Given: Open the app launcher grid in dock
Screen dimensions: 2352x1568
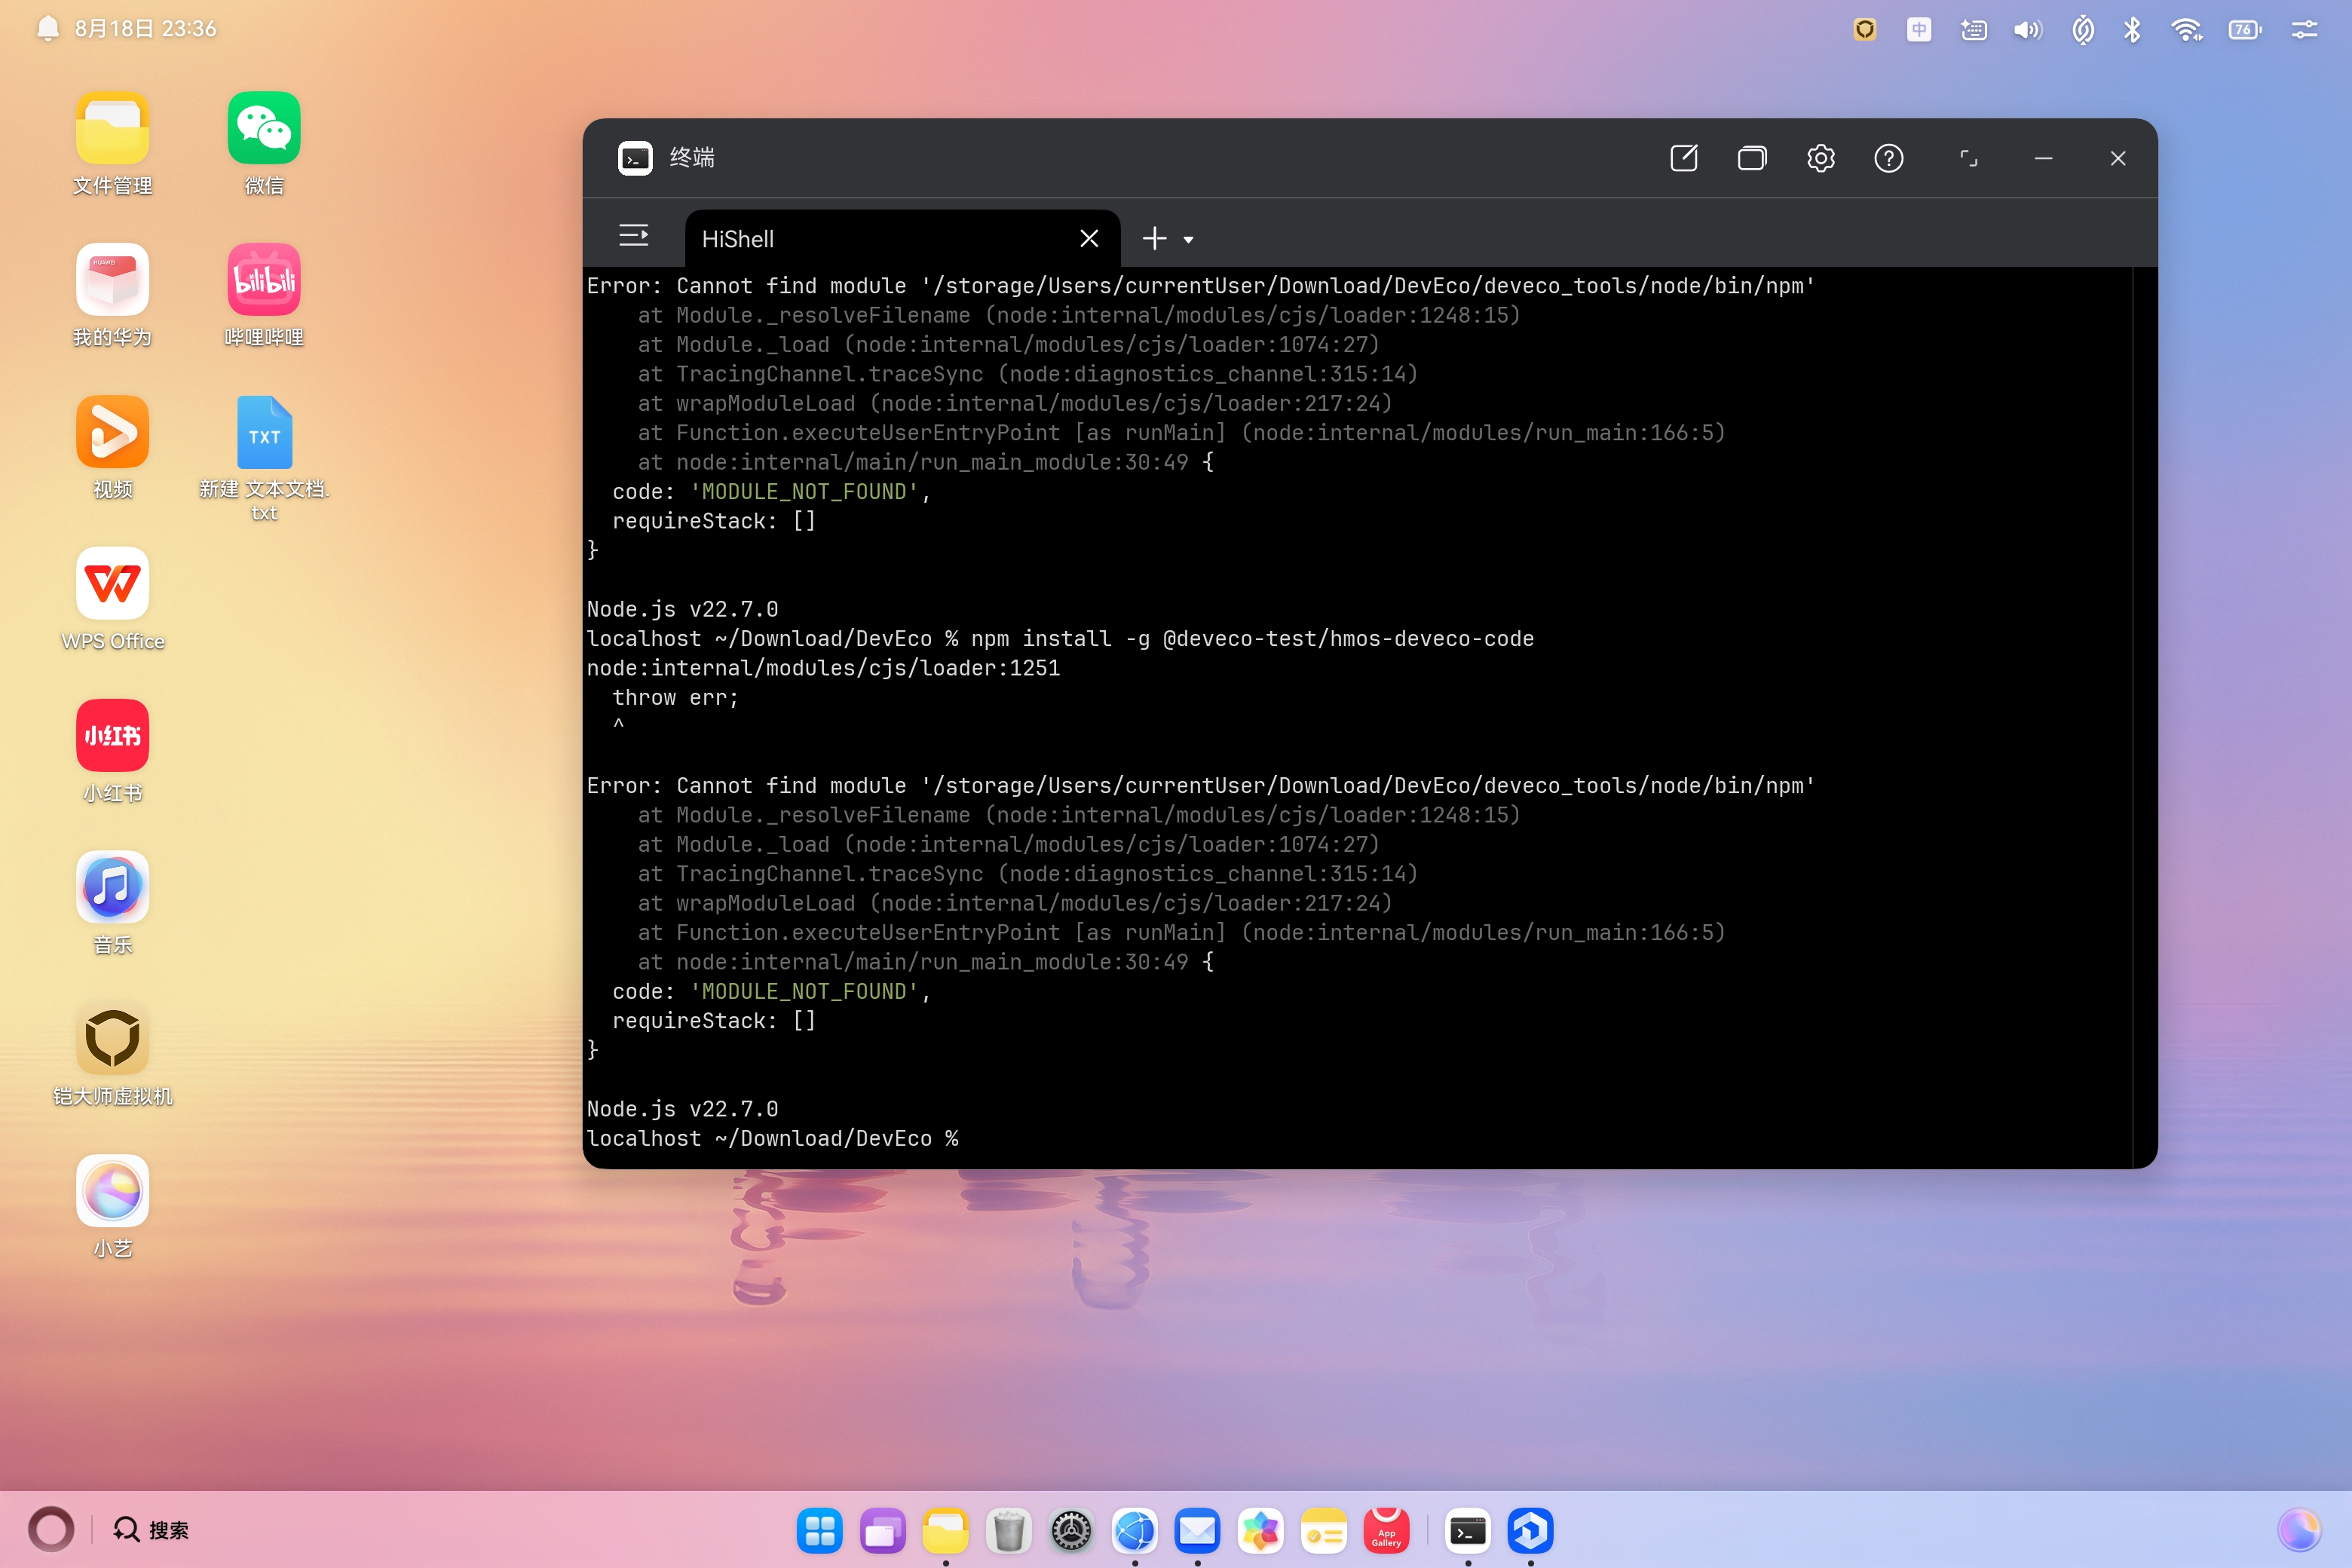Looking at the screenshot, I should (x=820, y=1530).
